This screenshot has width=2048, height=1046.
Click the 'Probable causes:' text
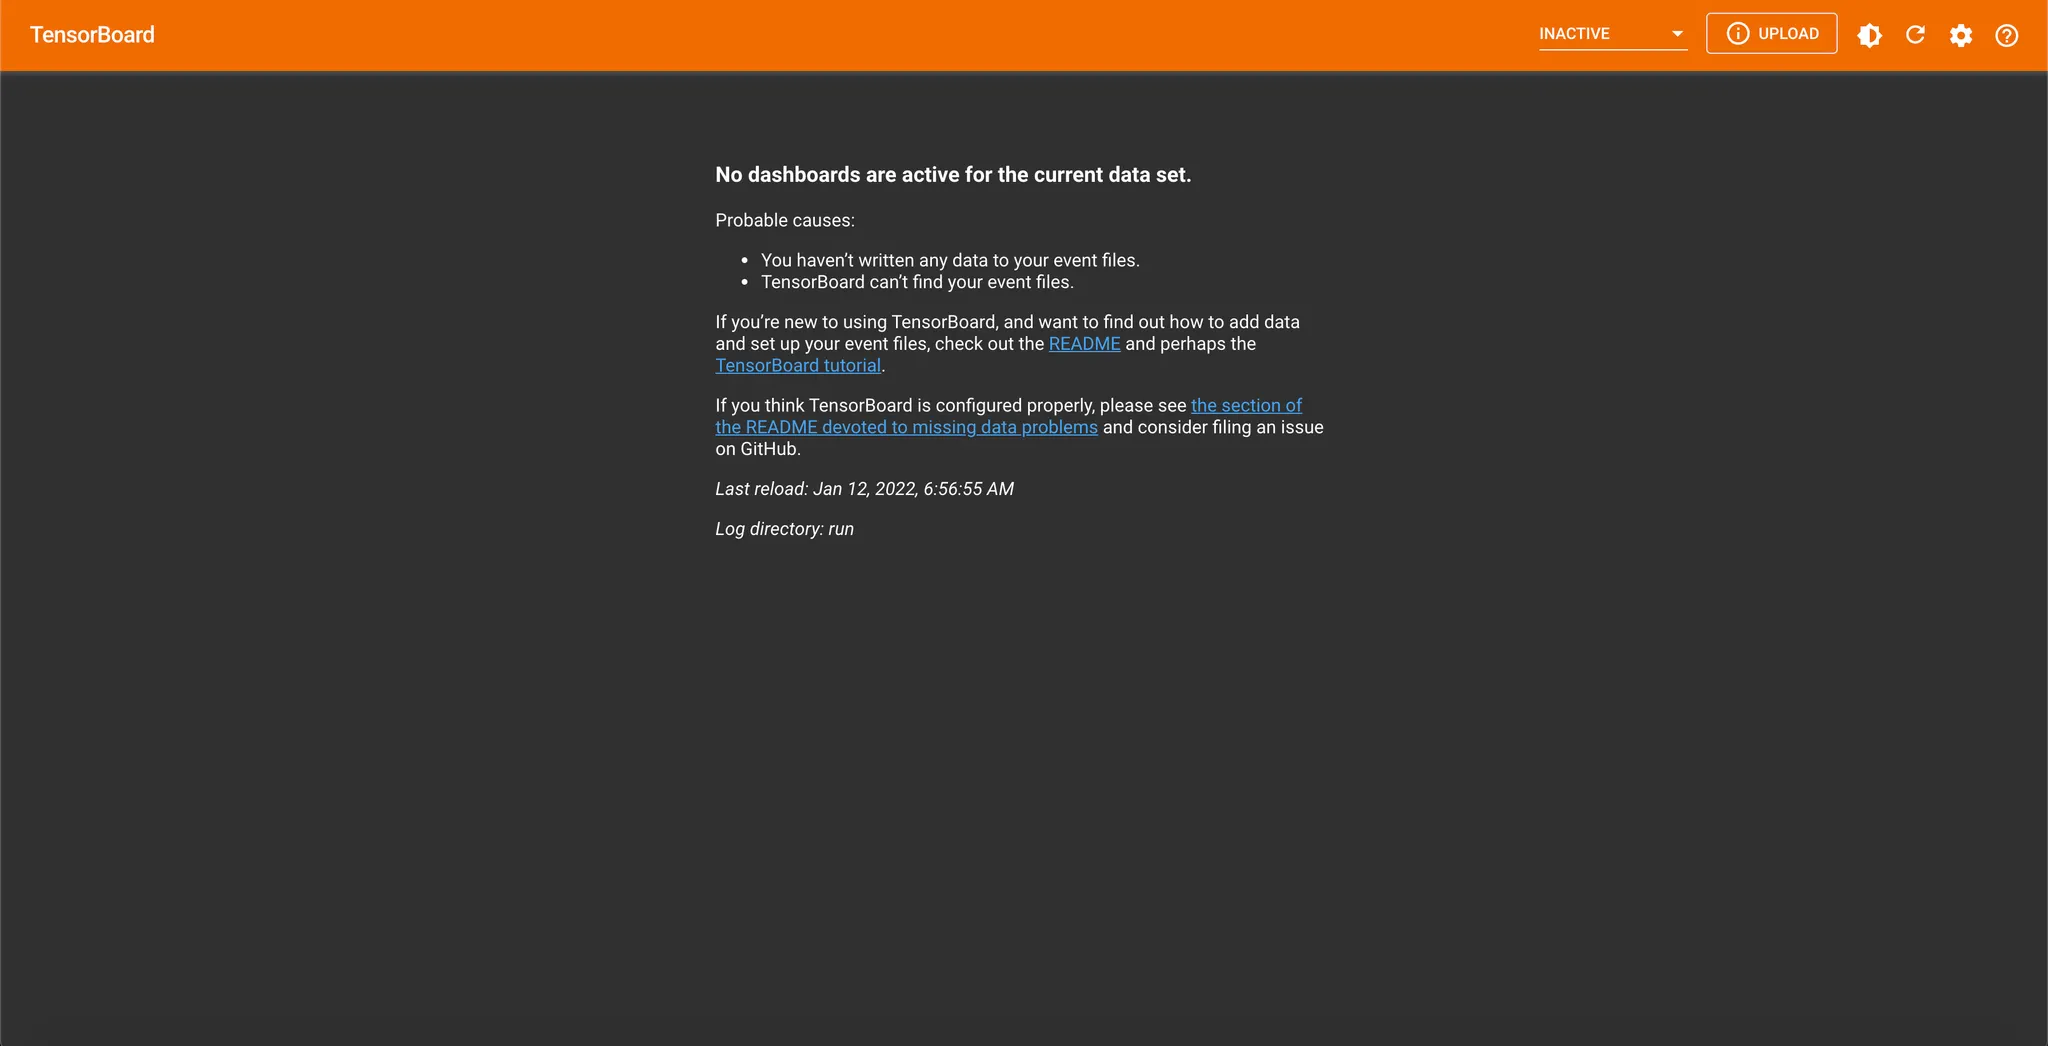785,220
